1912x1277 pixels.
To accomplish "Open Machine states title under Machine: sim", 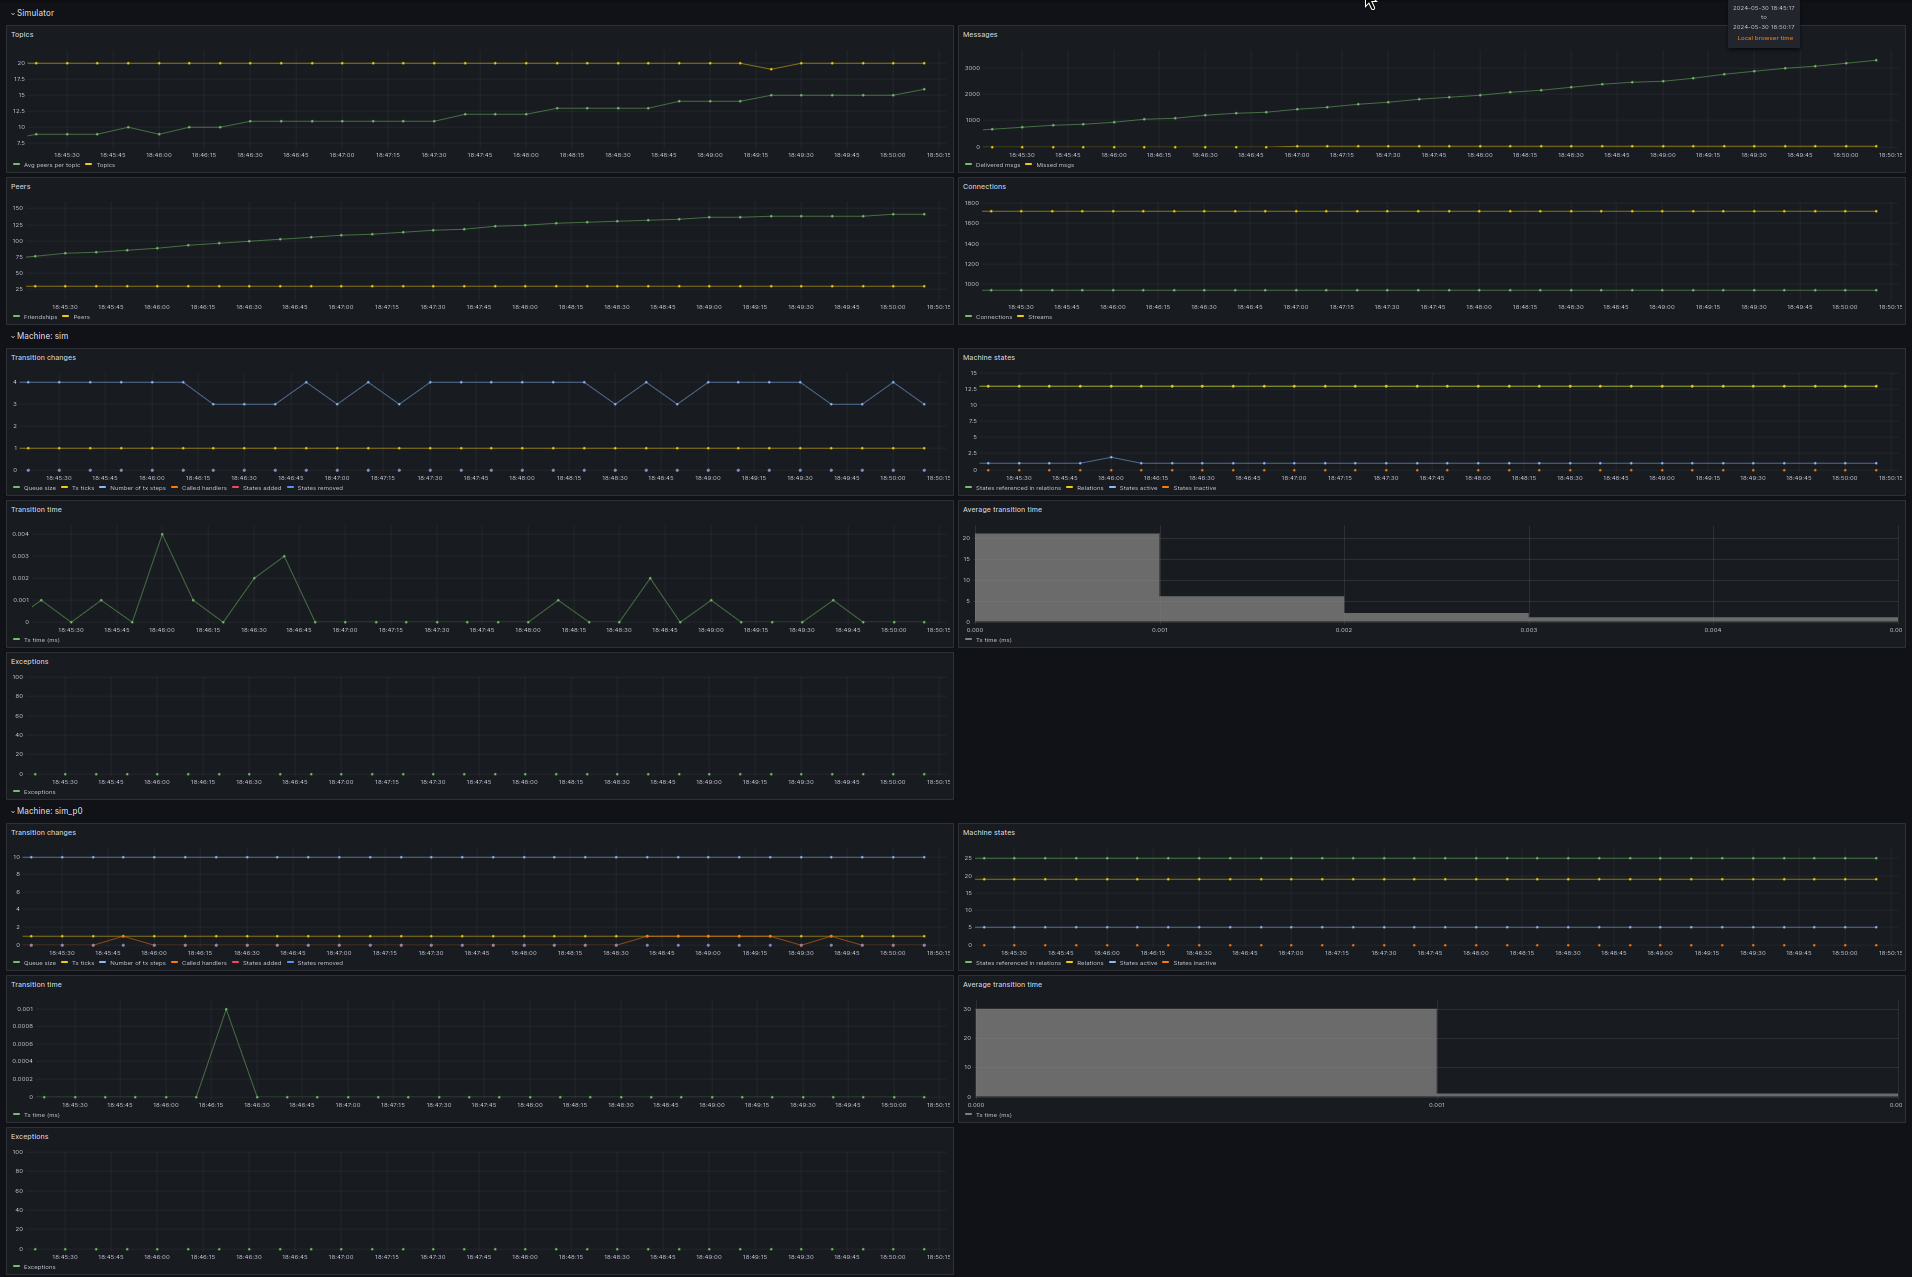I will click(989, 358).
